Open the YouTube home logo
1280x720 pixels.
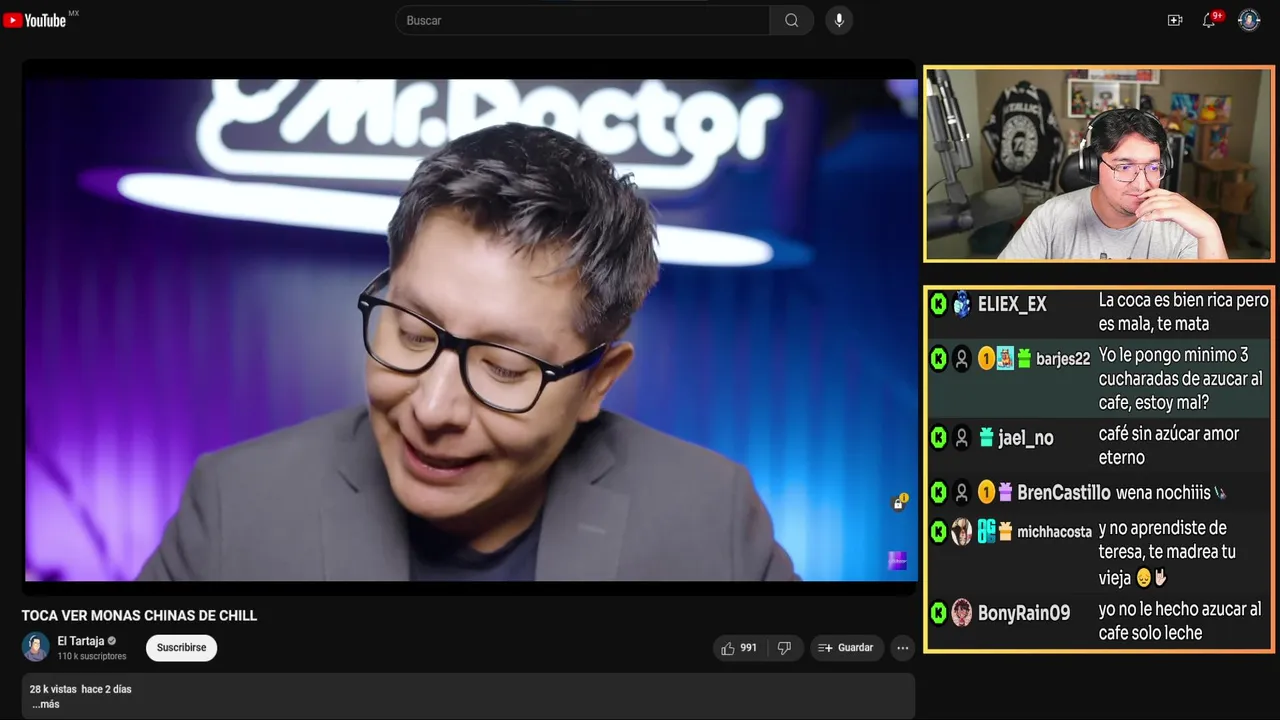point(35,20)
